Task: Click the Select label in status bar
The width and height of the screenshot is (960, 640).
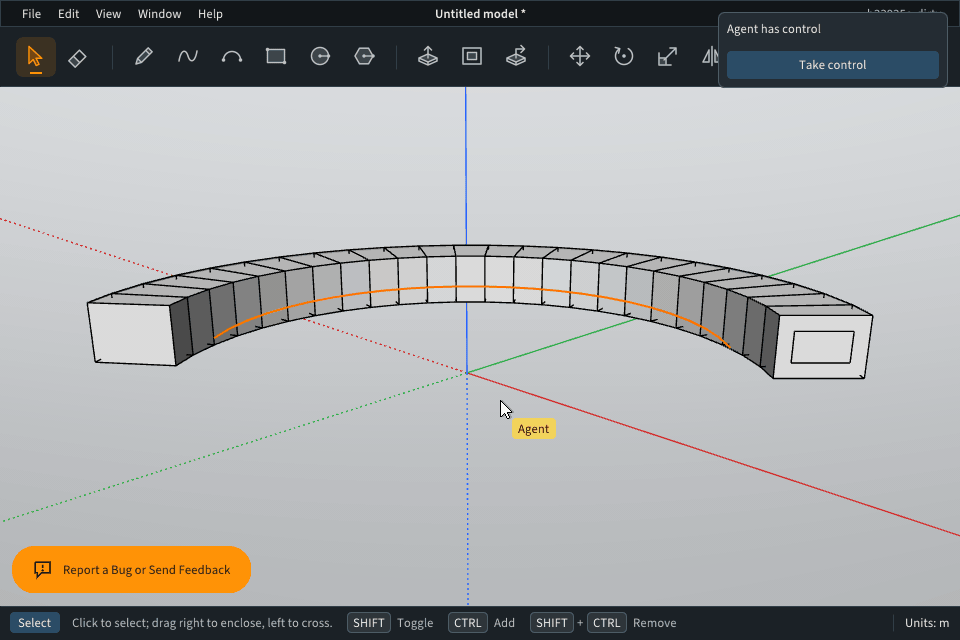Action: coord(34,623)
